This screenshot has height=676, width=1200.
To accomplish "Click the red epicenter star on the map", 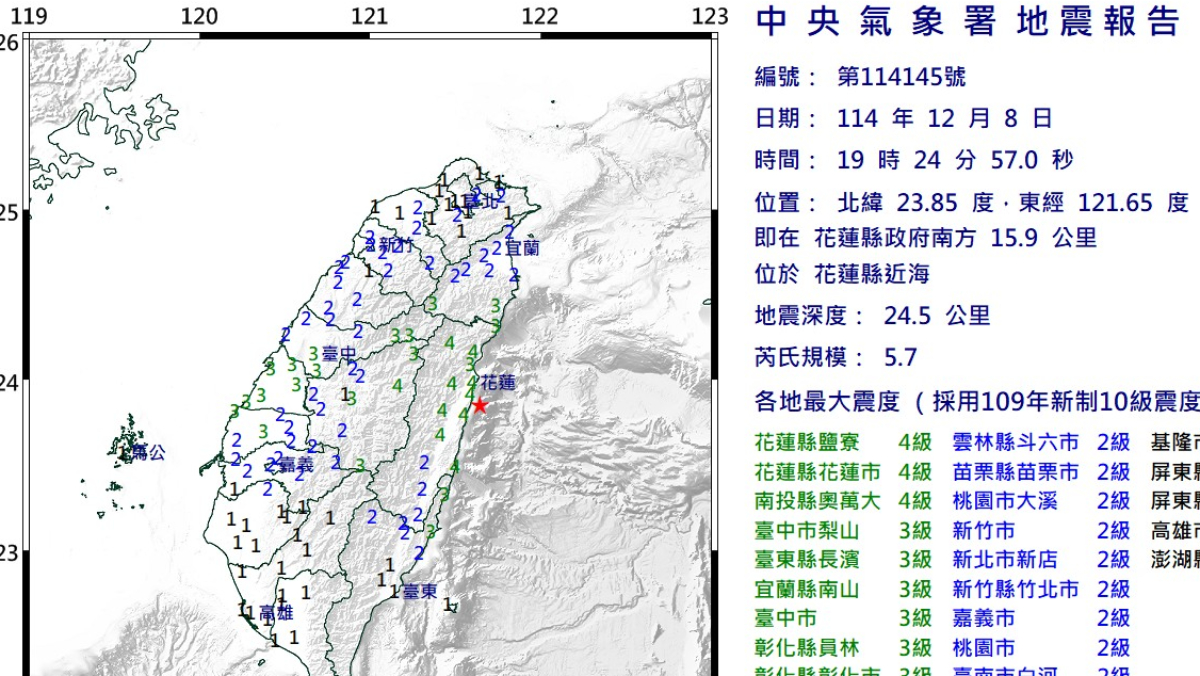I will pos(480,405).
